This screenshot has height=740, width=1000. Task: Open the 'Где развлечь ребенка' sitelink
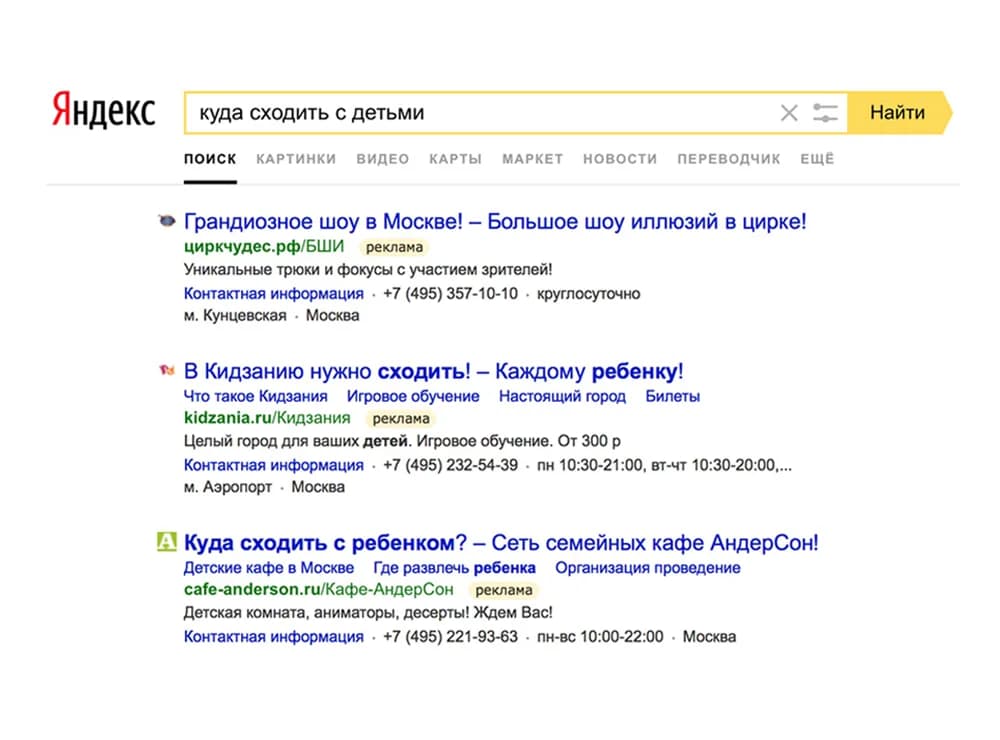(454, 568)
